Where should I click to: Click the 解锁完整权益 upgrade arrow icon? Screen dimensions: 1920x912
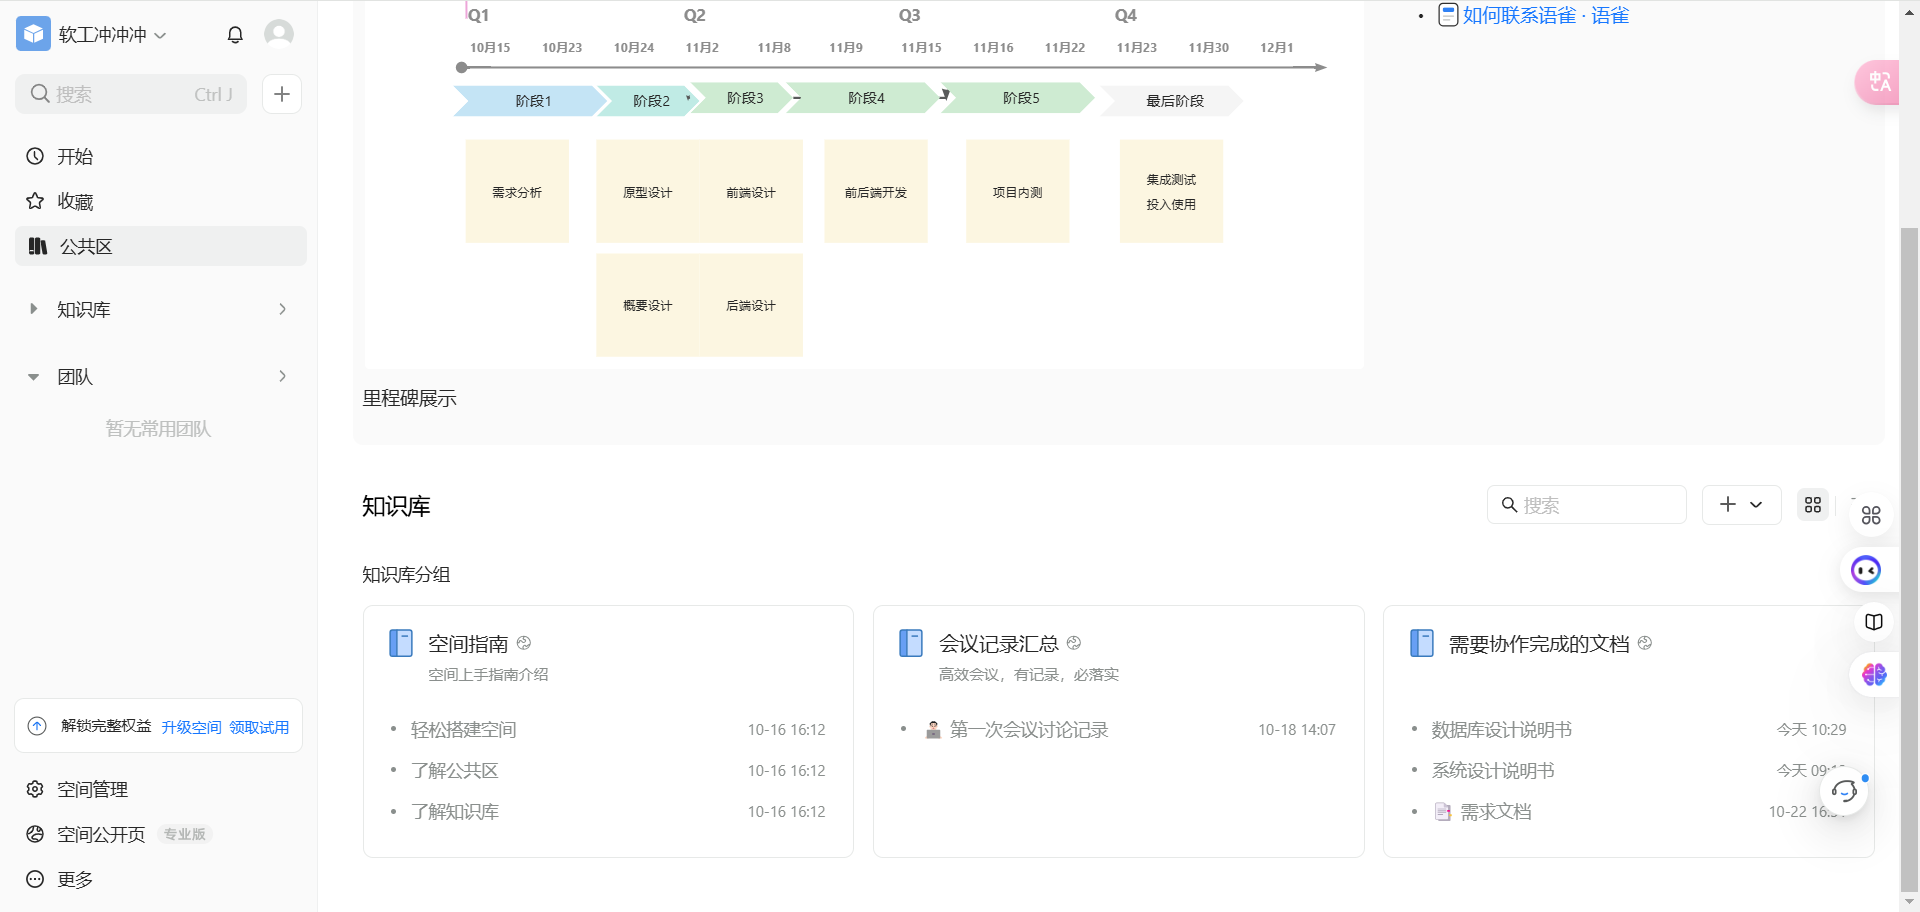tap(37, 726)
